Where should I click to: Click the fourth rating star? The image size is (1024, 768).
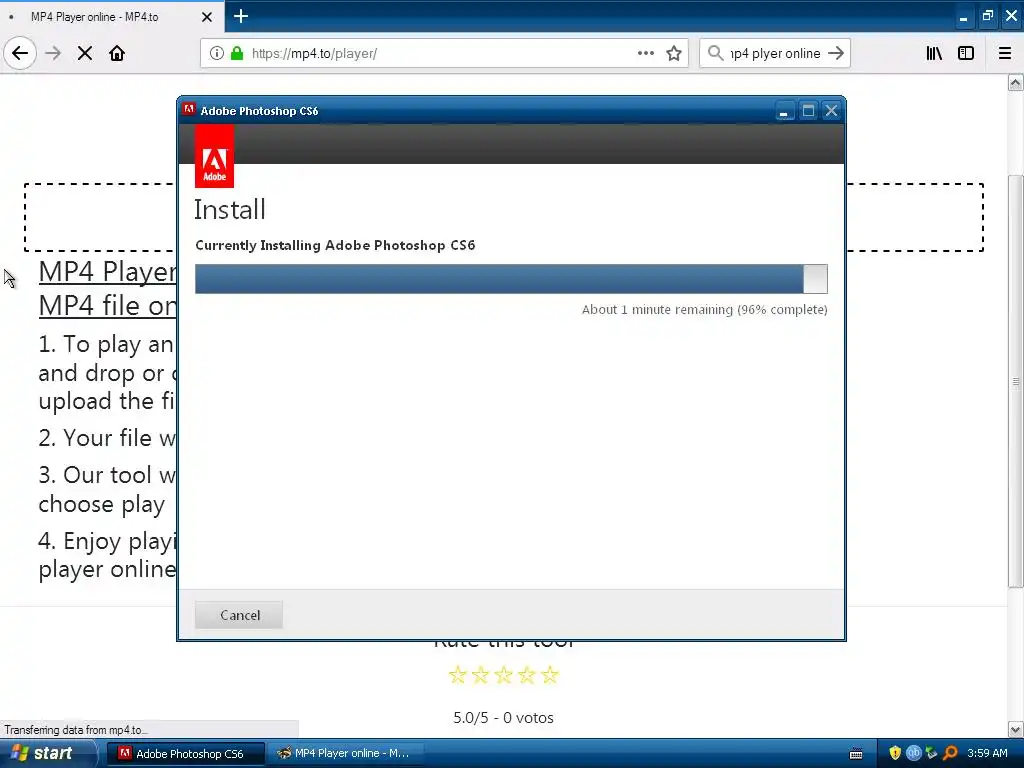click(x=526, y=675)
